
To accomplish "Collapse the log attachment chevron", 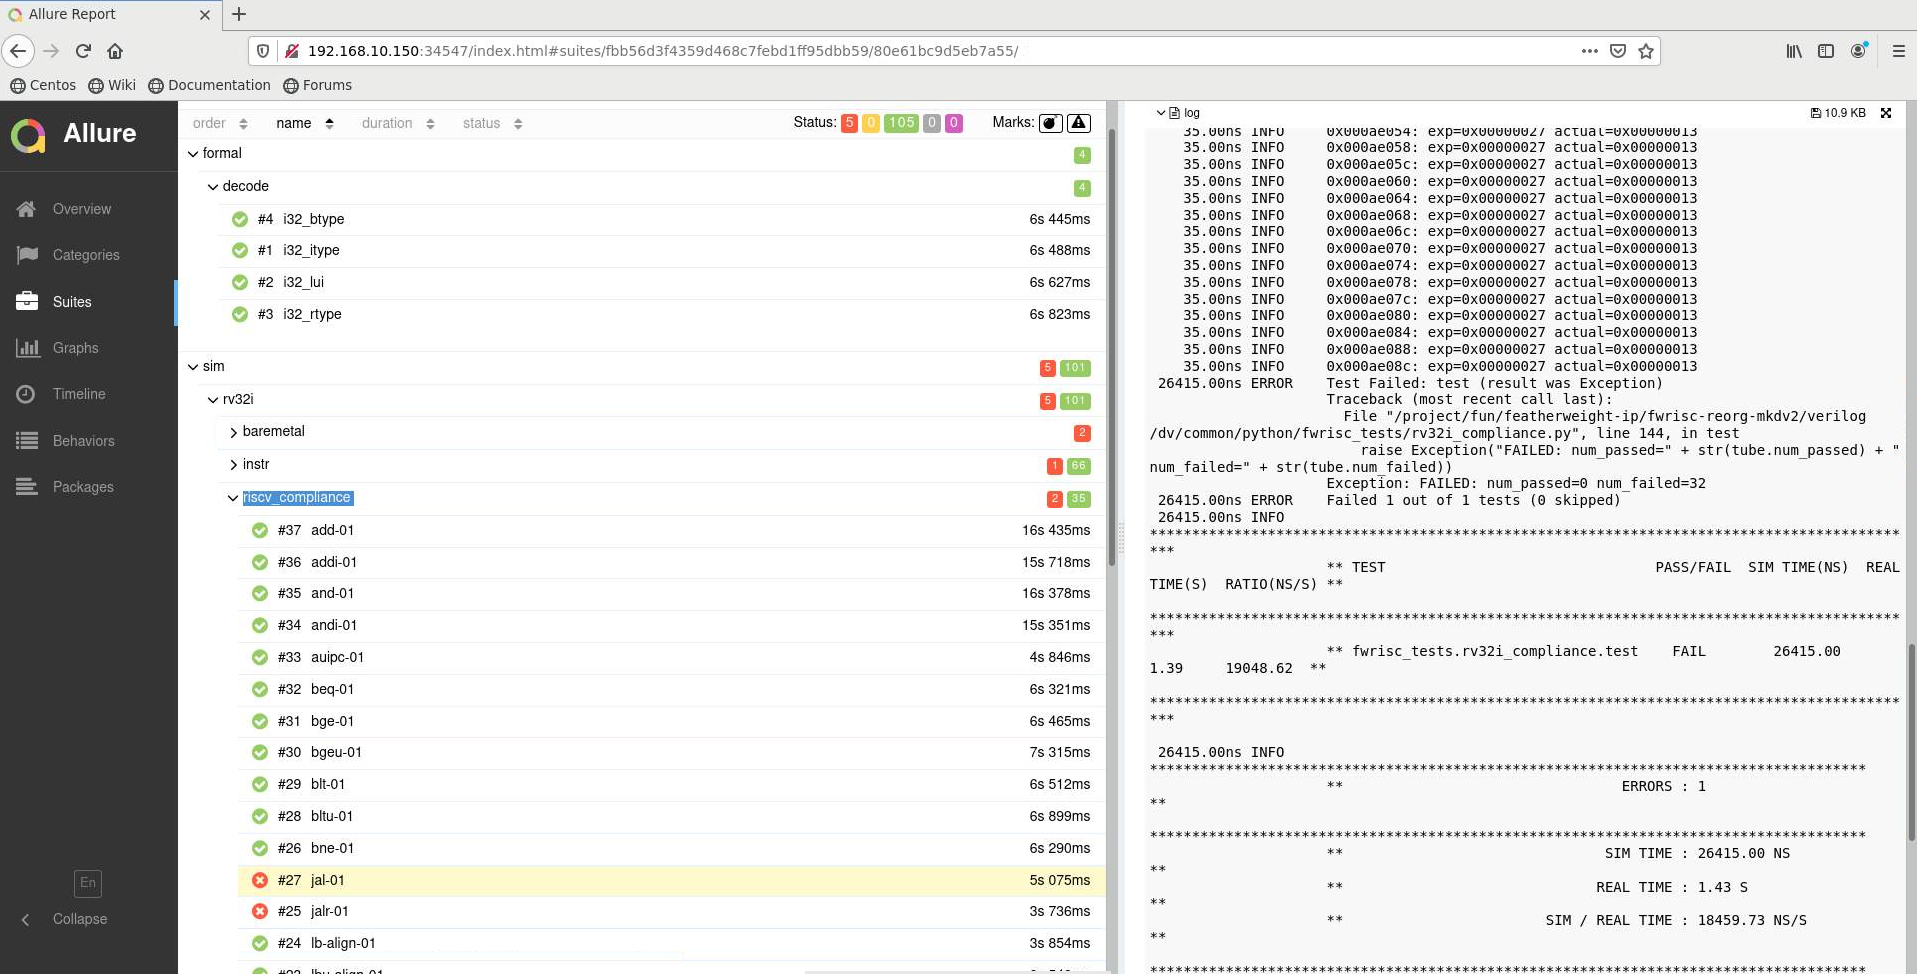I will (1160, 113).
